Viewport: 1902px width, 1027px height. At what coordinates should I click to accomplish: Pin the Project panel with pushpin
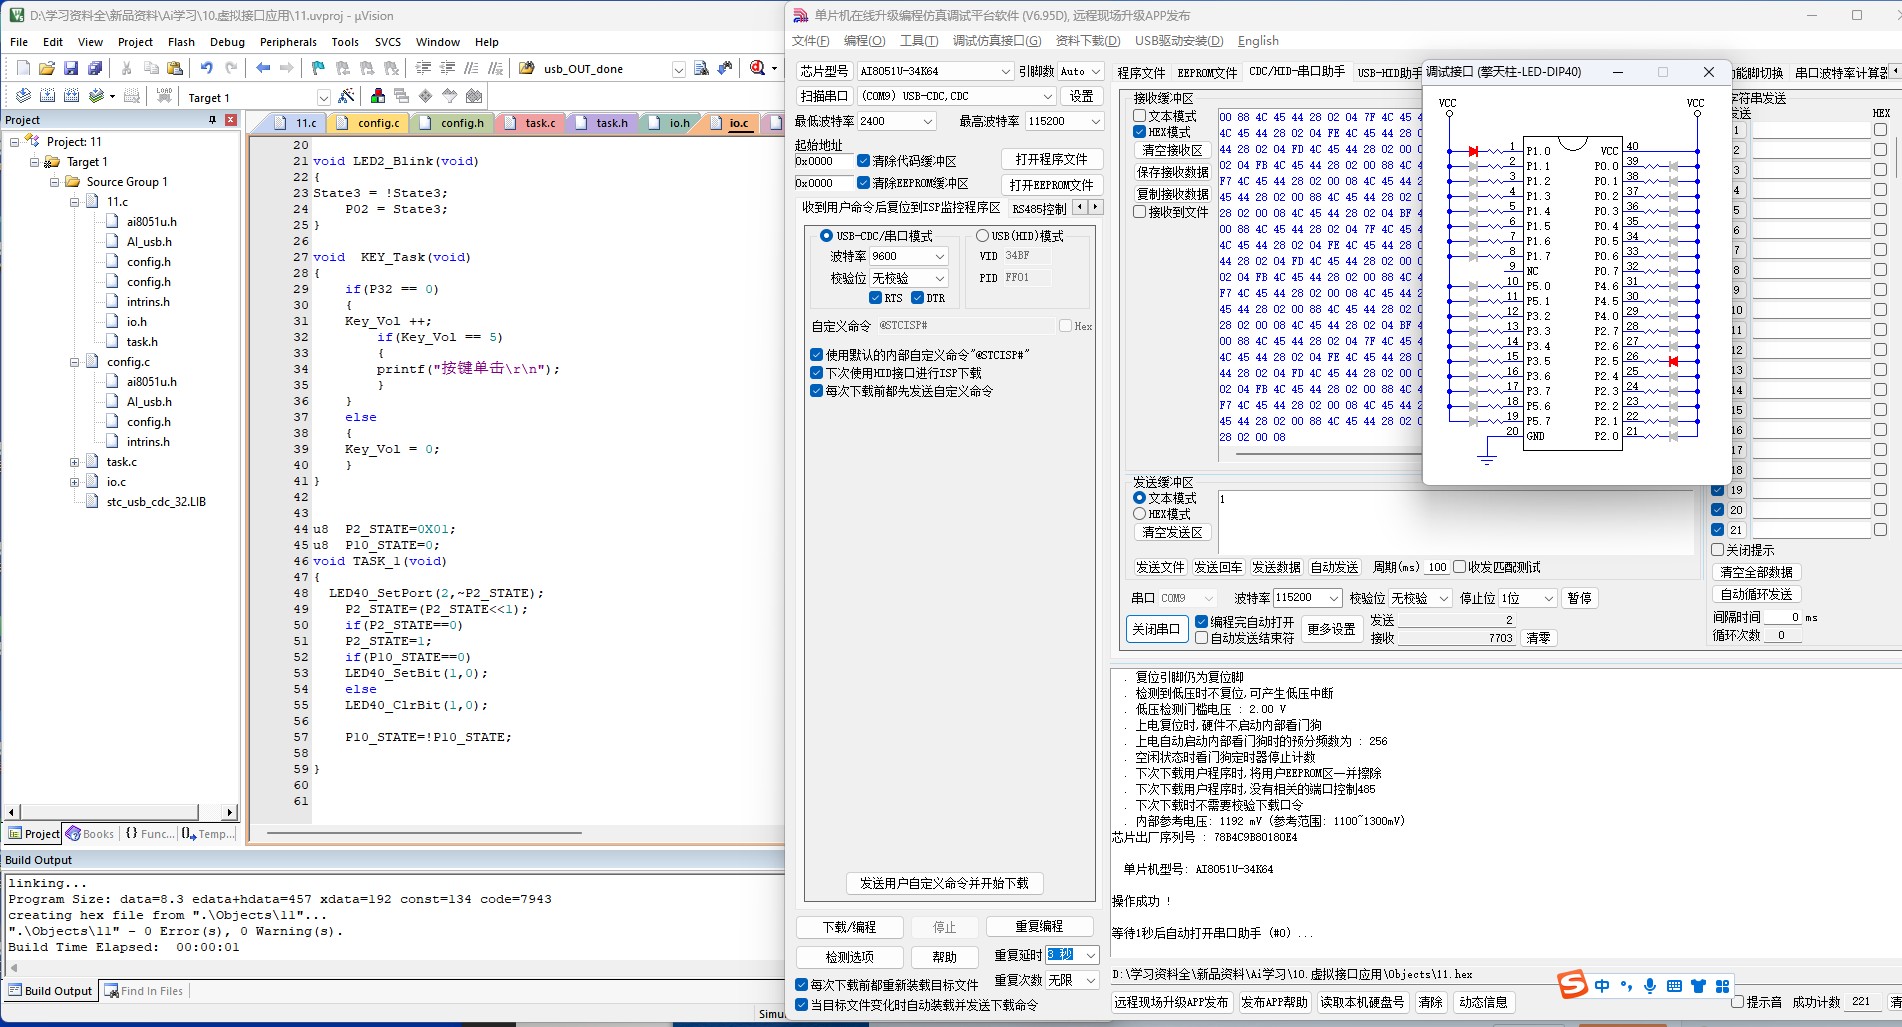(212, 119)
